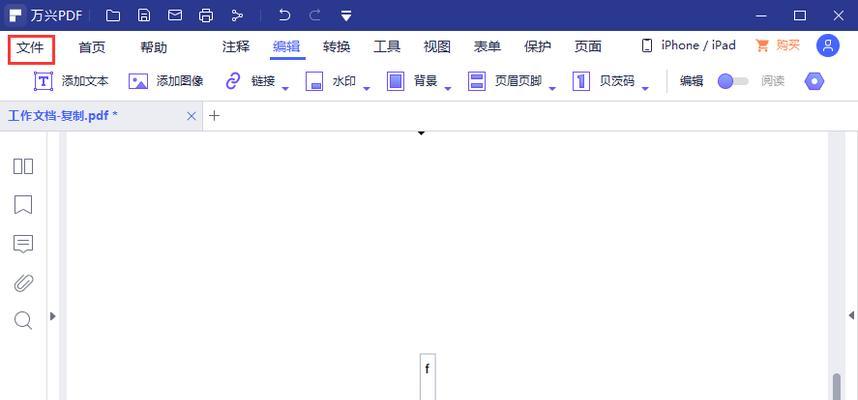Open the 视图 tab
This screenshot has height=400, width=858.
(x=437, y=47)
